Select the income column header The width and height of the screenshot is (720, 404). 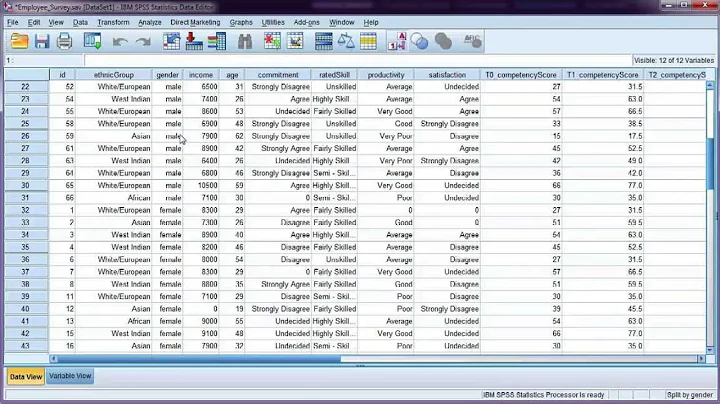(201, 74)
